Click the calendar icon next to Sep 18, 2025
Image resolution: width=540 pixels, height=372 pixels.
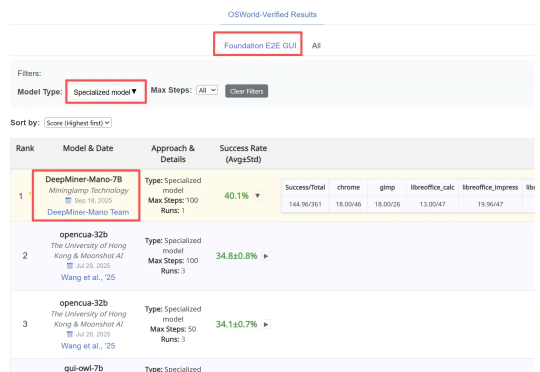tap(68, 200)
